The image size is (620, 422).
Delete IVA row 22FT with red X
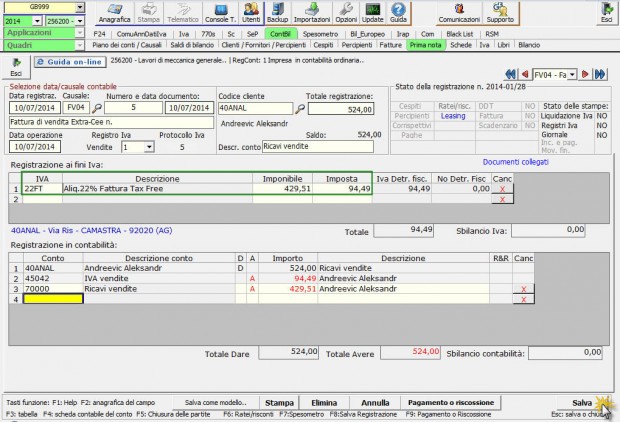point(502,189)
